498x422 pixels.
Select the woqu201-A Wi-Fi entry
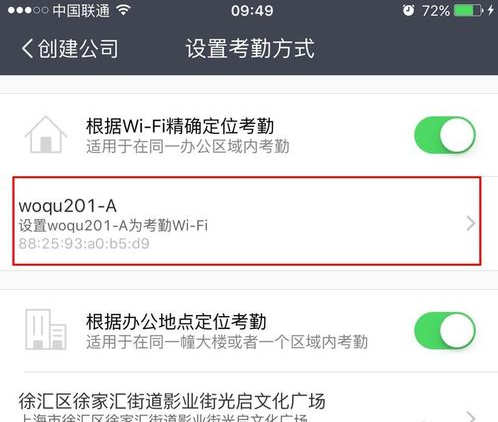coord(247,221)
